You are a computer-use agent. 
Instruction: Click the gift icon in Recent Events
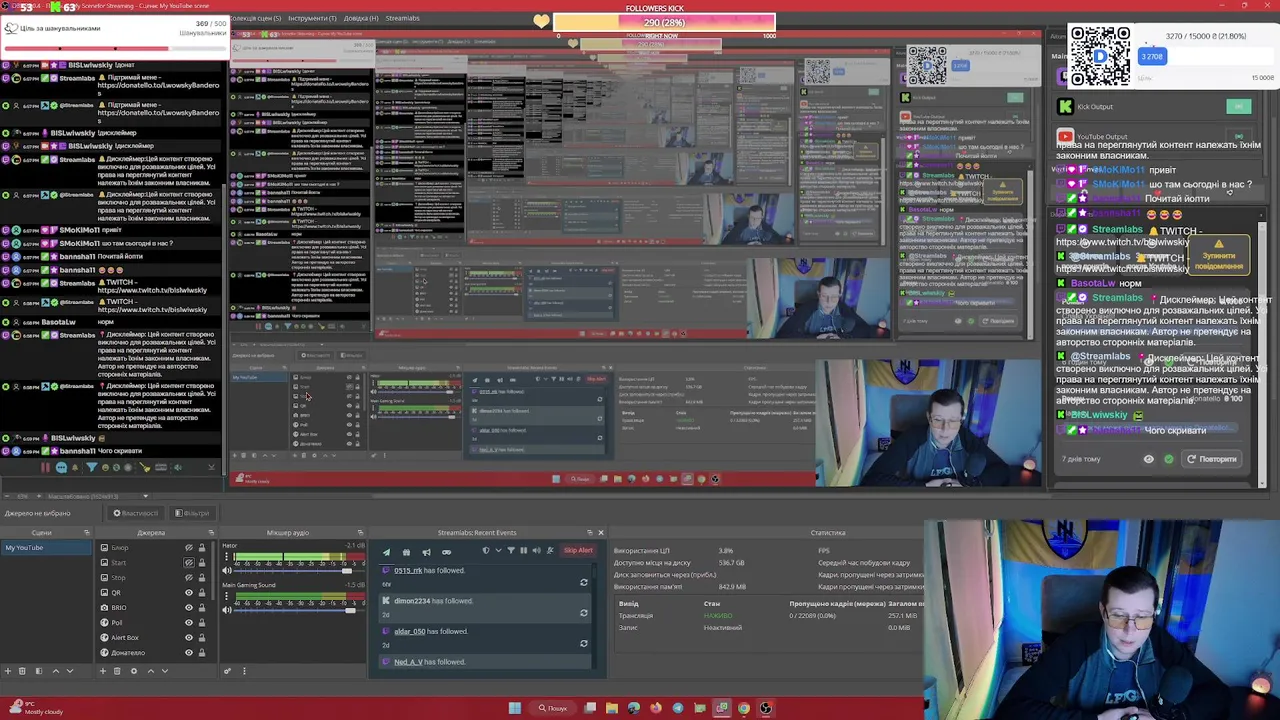[406, 552]
